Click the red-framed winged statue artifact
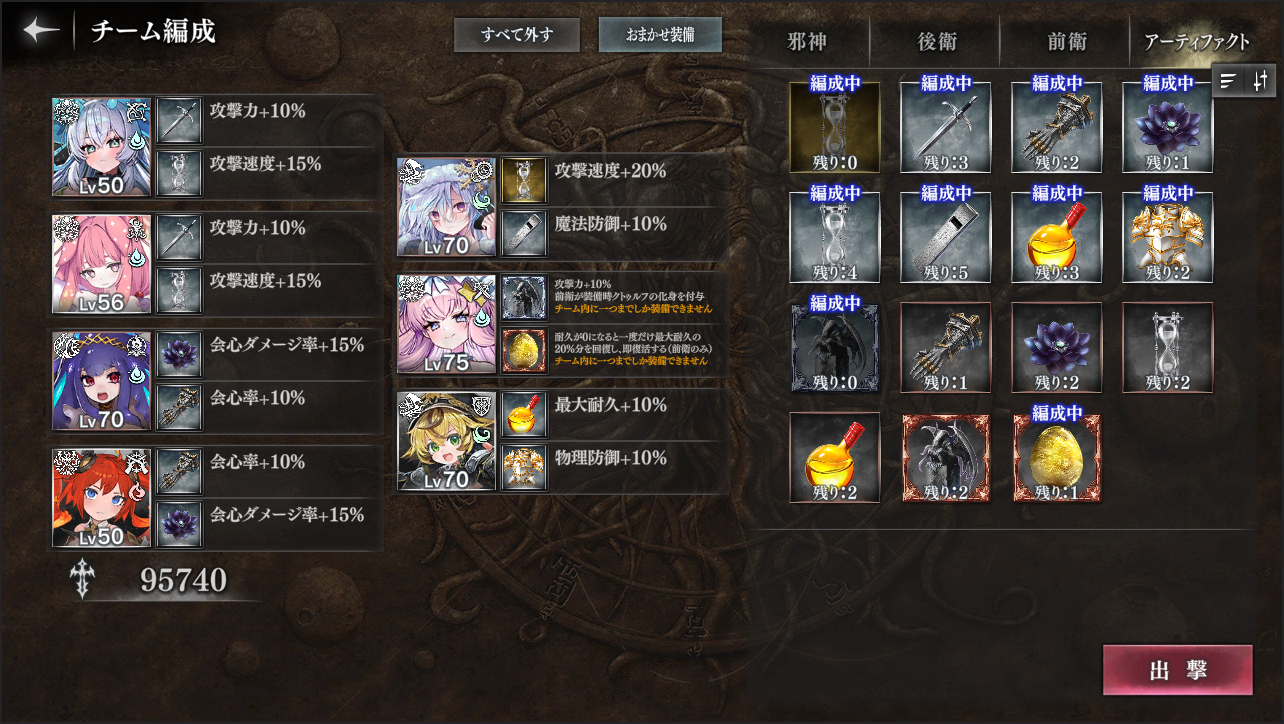This screenshot has height=724, width=1284. 945,458
